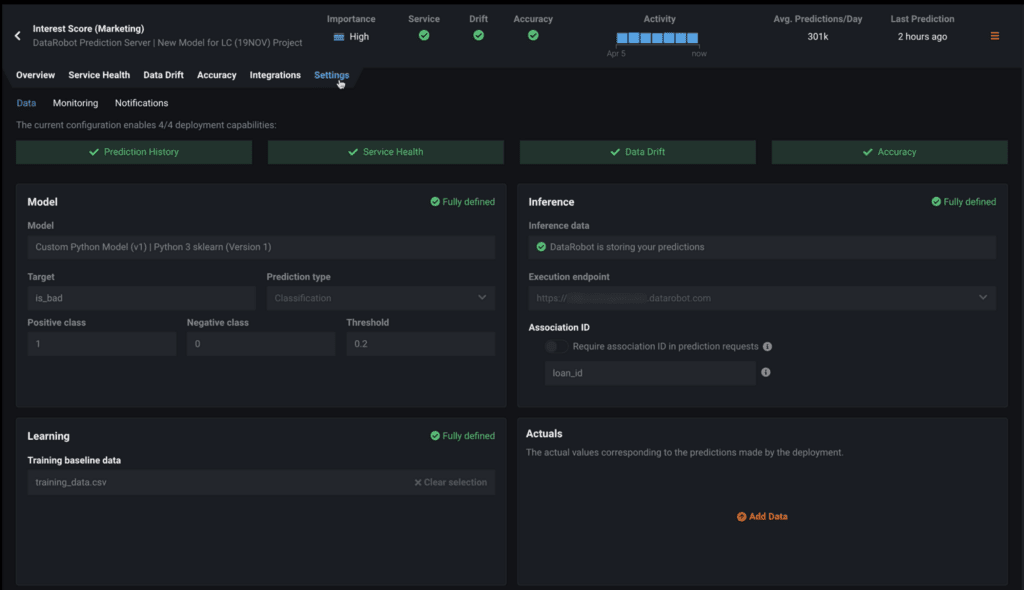This screenshot has height=590, width=1024.
Task: Click the header Accuracy green check icon
Action: click(533, 35)
